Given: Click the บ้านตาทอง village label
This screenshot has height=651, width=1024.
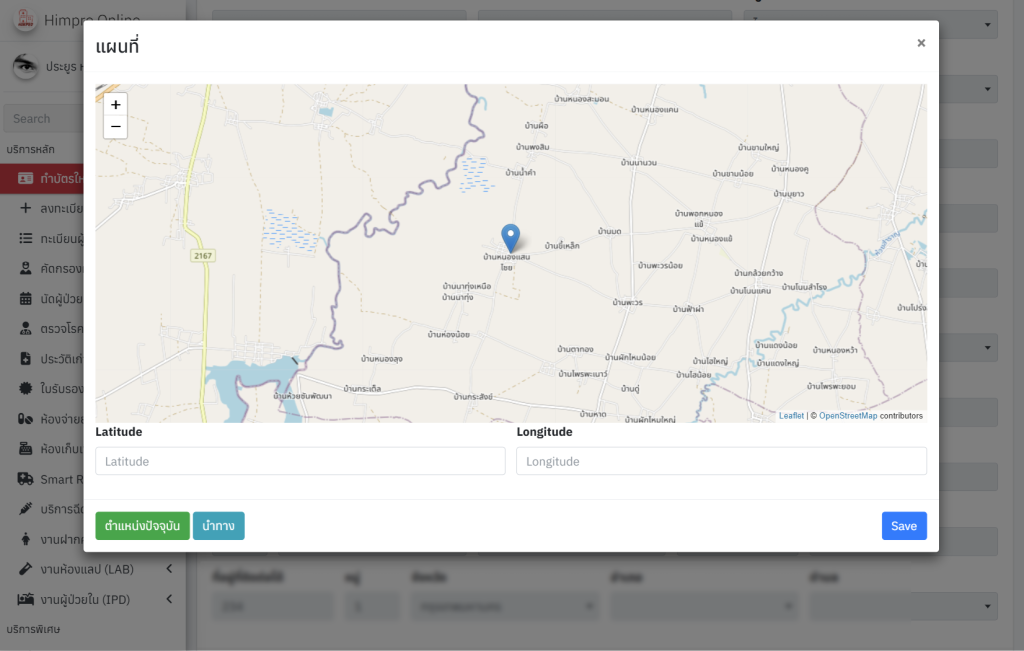Looking at the screenshot, I should 575,349.
